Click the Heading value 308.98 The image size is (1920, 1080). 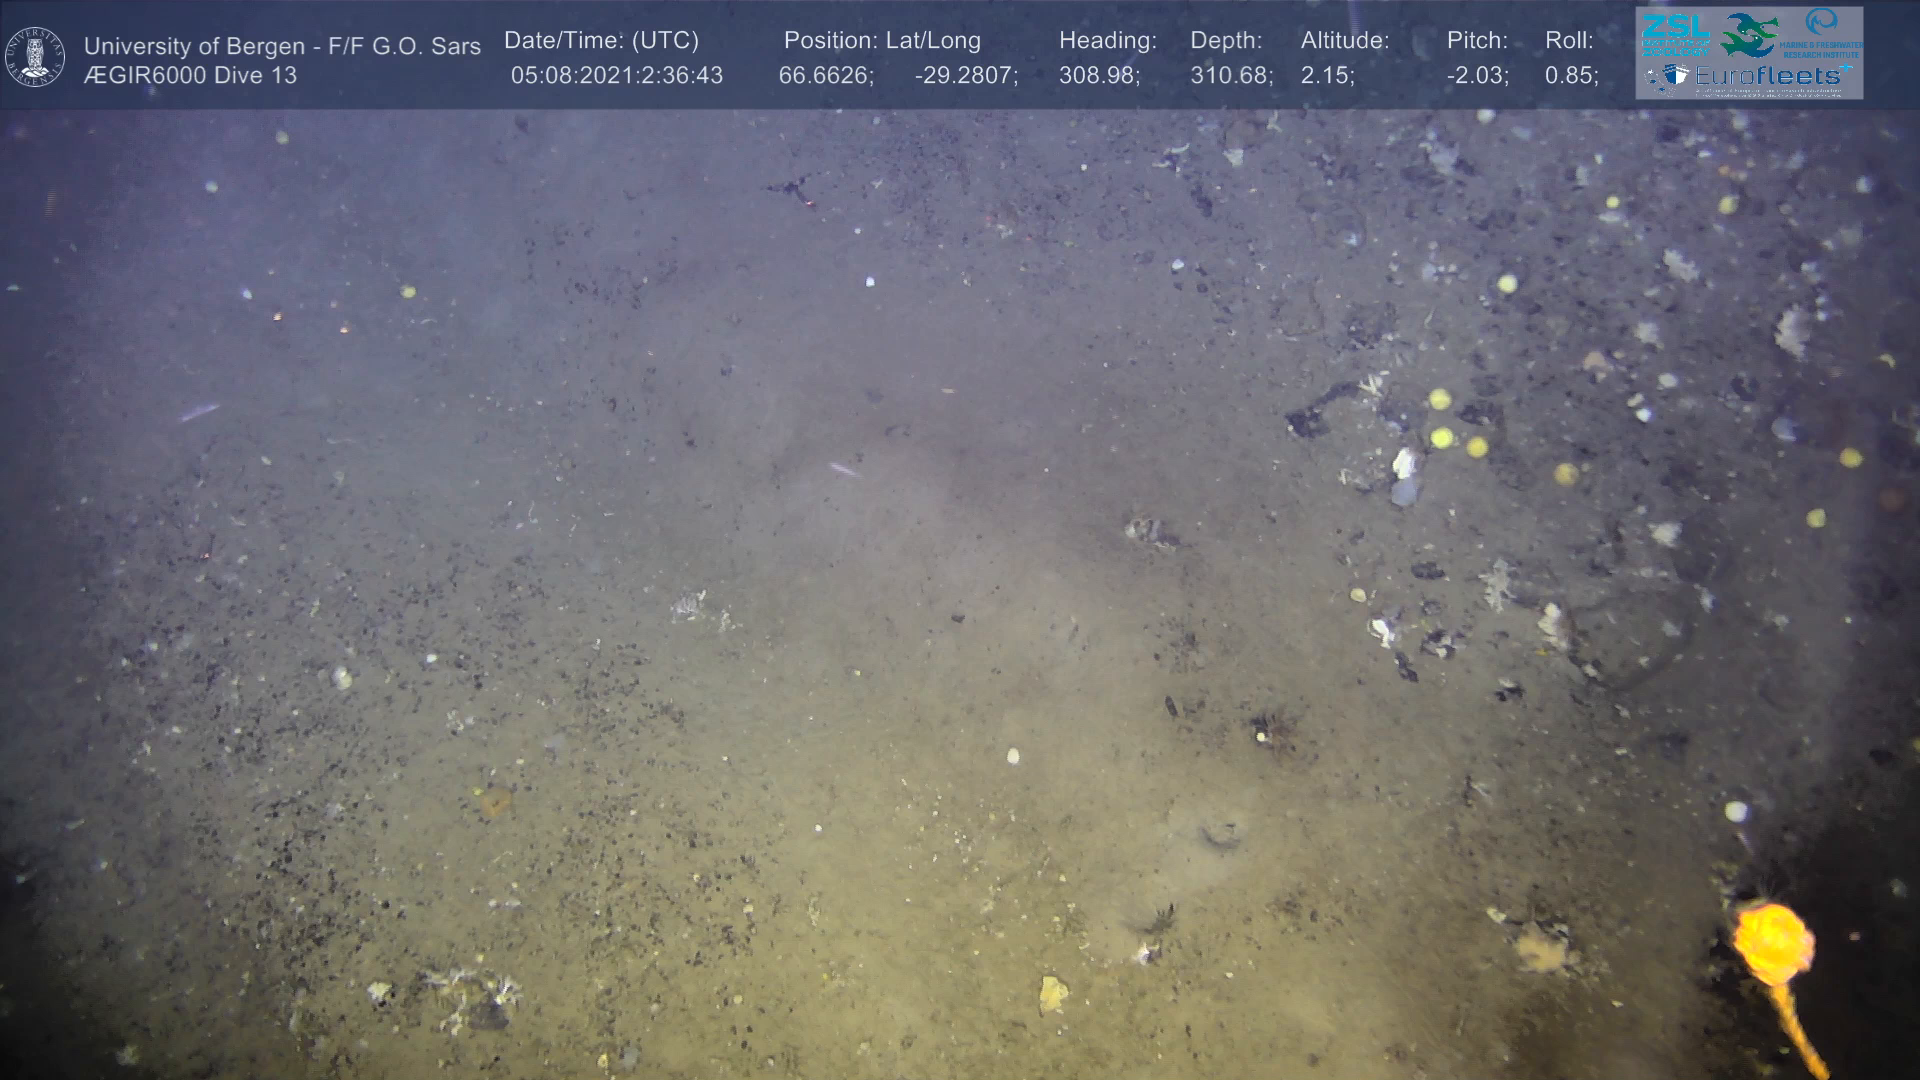[1098, 76]
